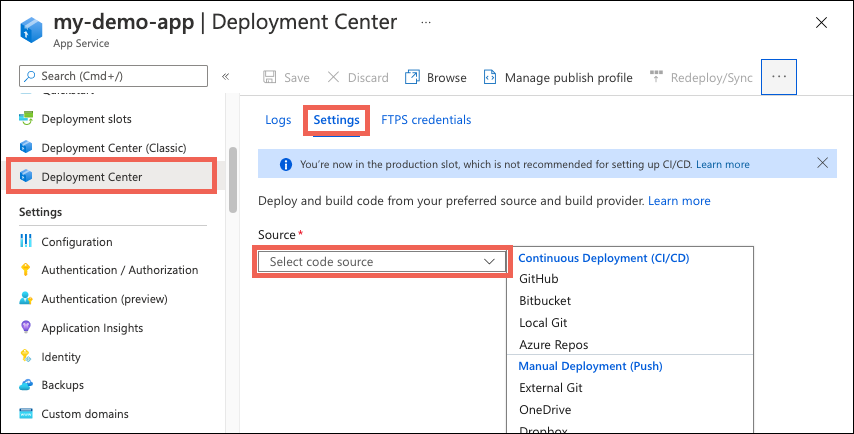Open the toolbar ellipsis overflow menu
The width and height of the screenshot is (854, 434).
[779, 77]
